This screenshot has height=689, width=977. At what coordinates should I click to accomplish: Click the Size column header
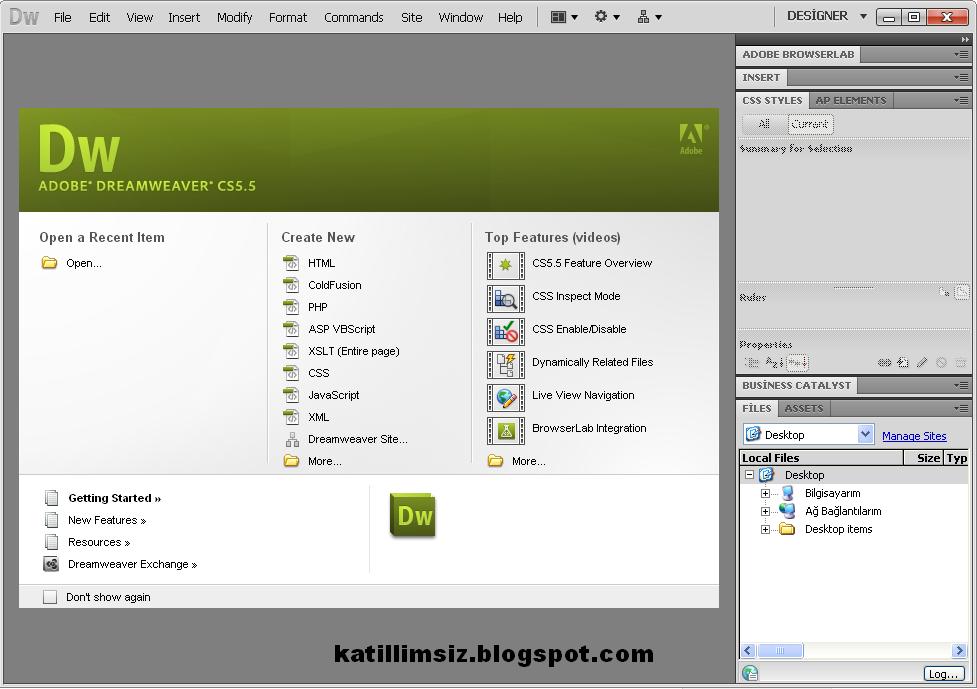click(924, 458)
